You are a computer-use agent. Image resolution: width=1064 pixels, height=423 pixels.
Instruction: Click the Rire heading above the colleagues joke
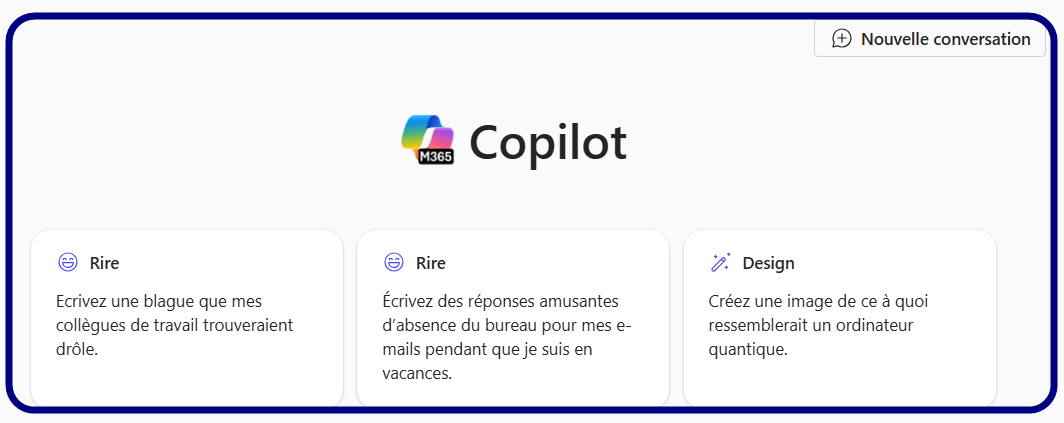[x=104, y=263]
